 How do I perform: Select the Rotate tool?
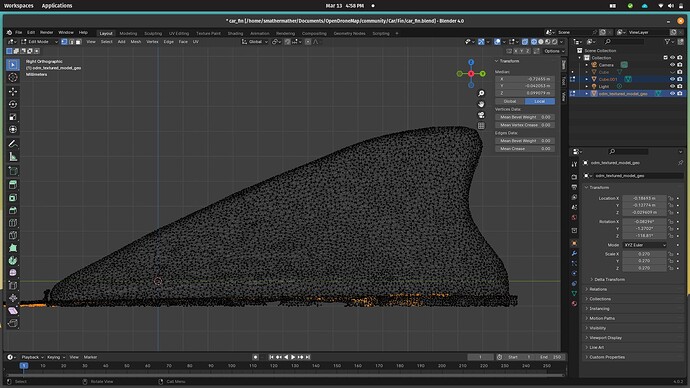[x=13, y=104]
